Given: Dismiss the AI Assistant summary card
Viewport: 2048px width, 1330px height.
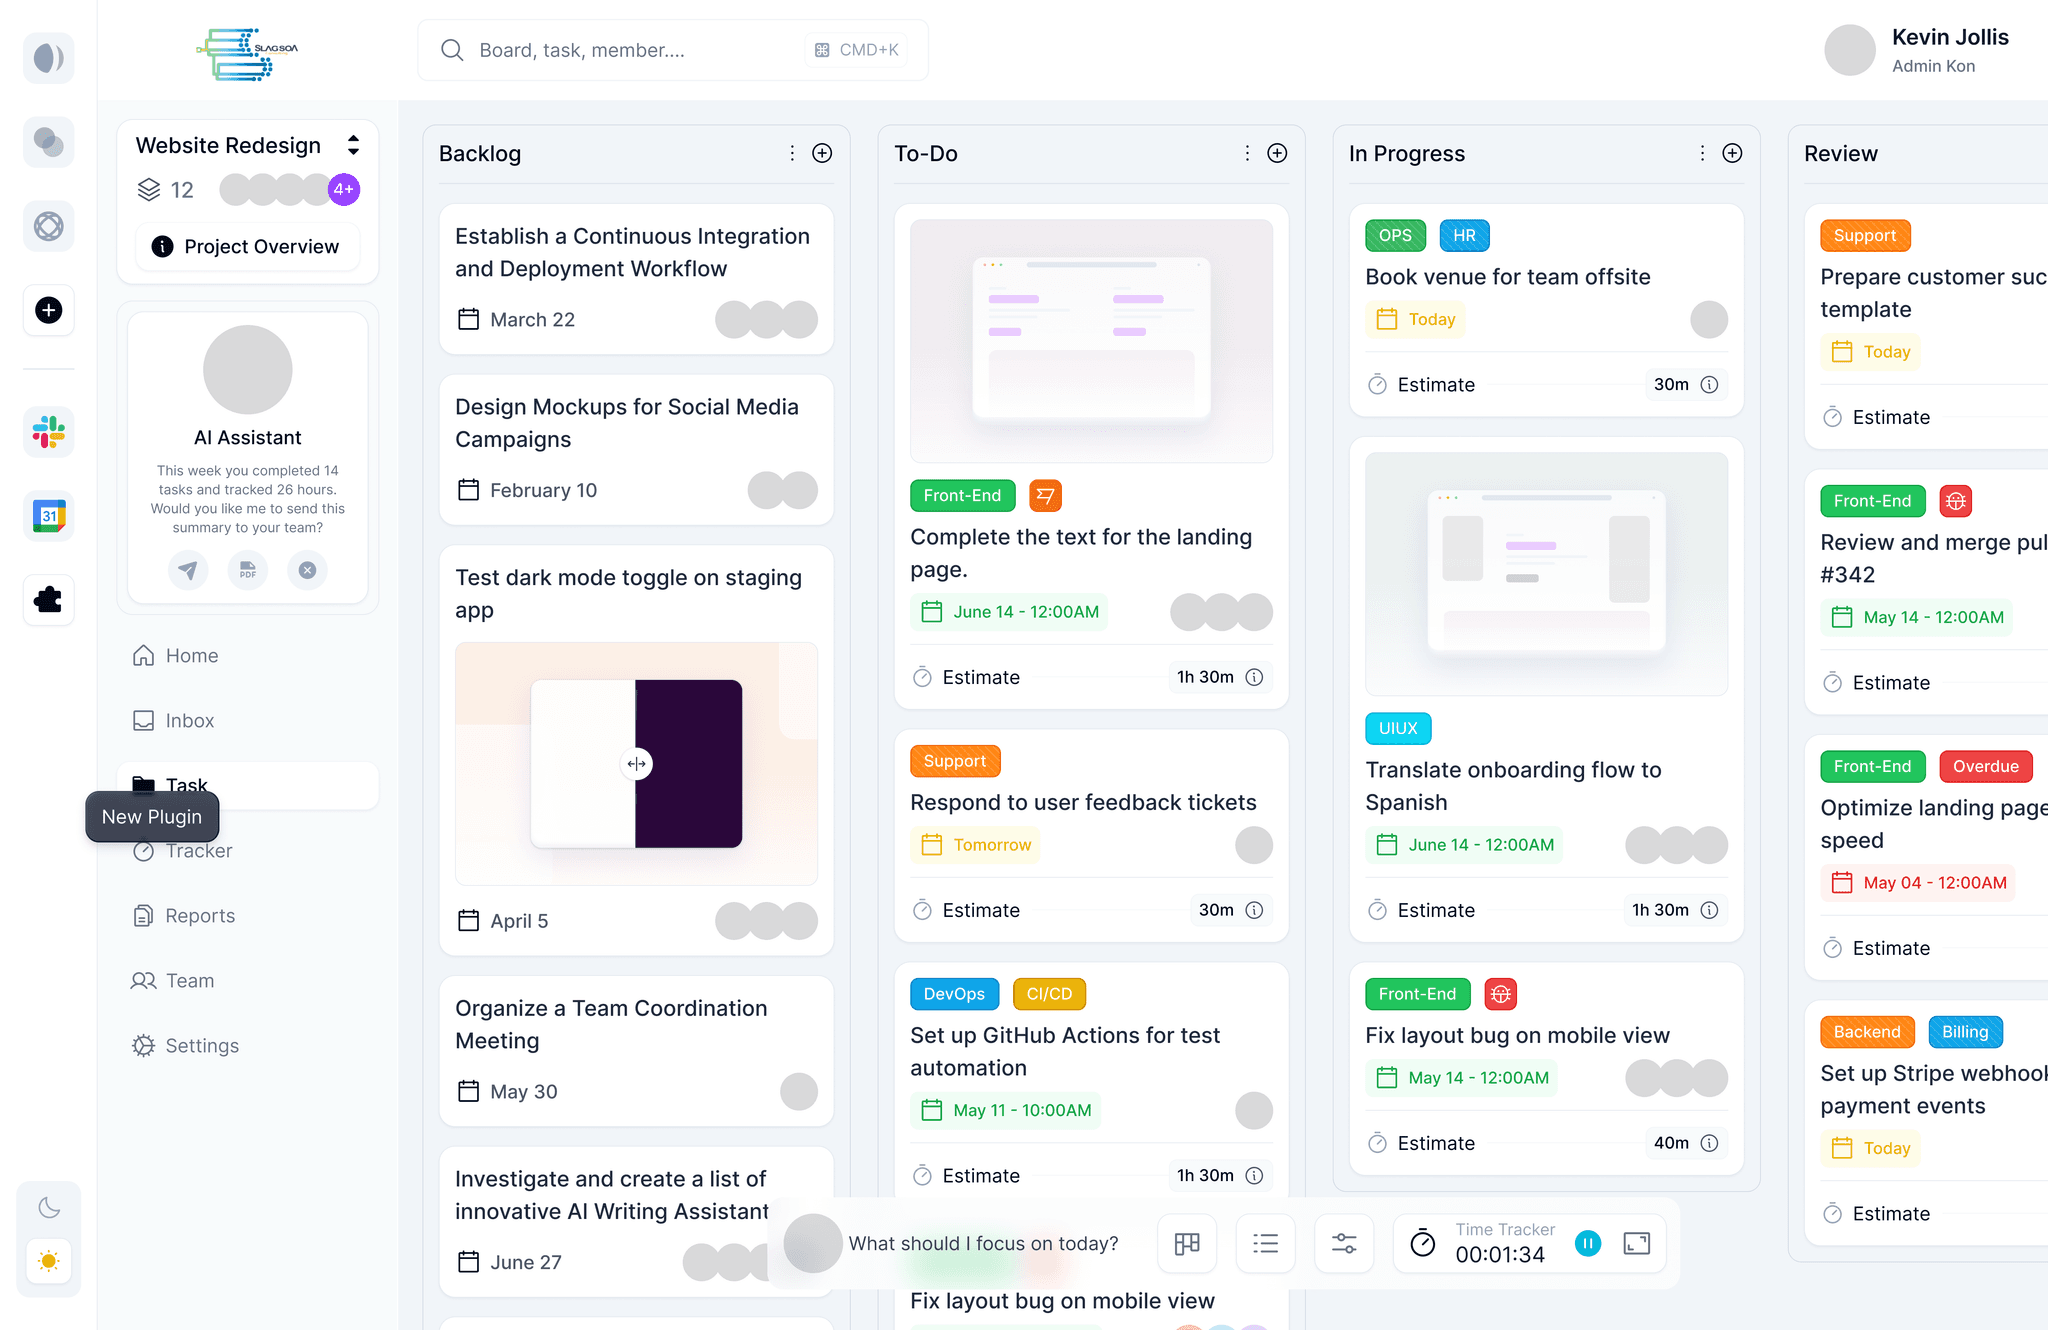Looking at the screenshot, I should (307, 570).
